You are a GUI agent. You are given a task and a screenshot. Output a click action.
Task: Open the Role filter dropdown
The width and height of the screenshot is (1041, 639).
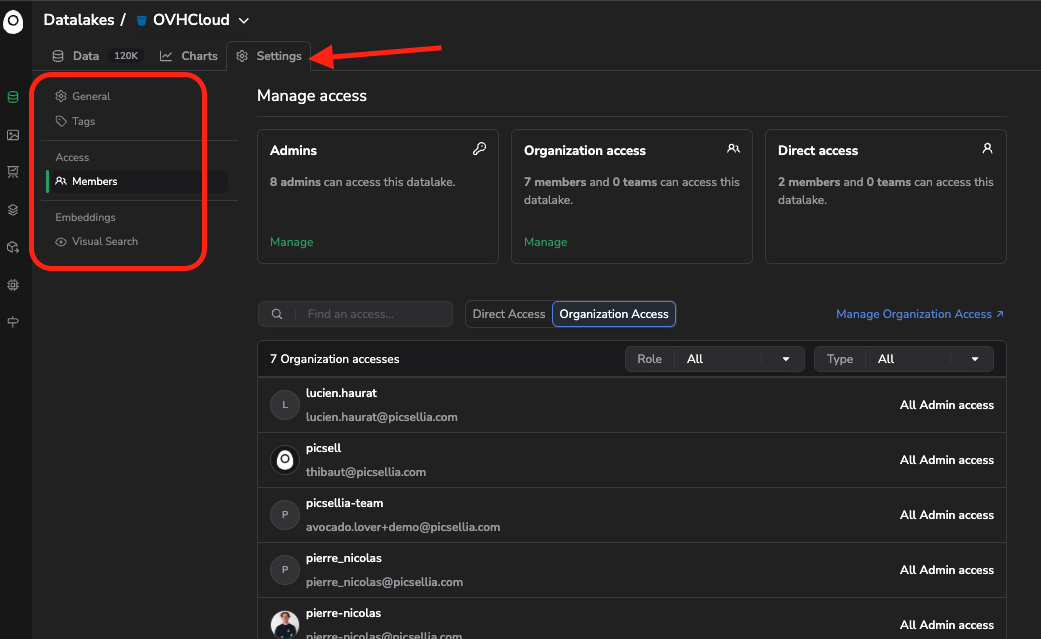pos(714,359)
